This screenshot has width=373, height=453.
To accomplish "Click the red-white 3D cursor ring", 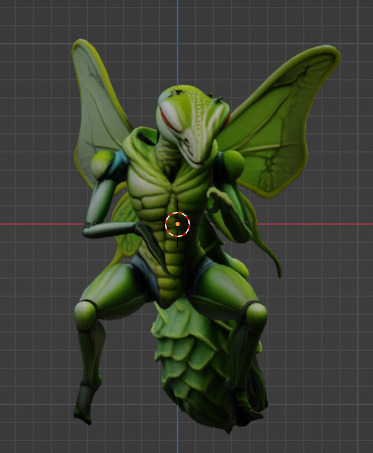I will (177, 224).
